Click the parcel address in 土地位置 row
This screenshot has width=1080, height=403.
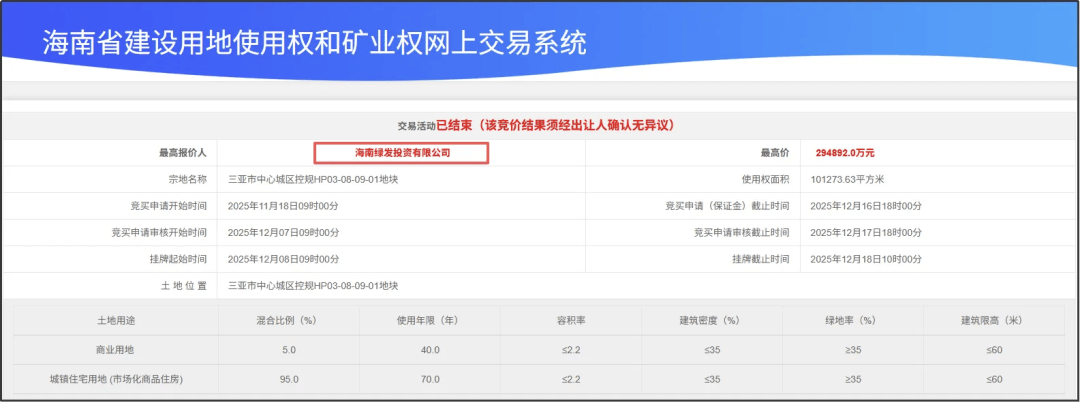click(x=313, y=286)
